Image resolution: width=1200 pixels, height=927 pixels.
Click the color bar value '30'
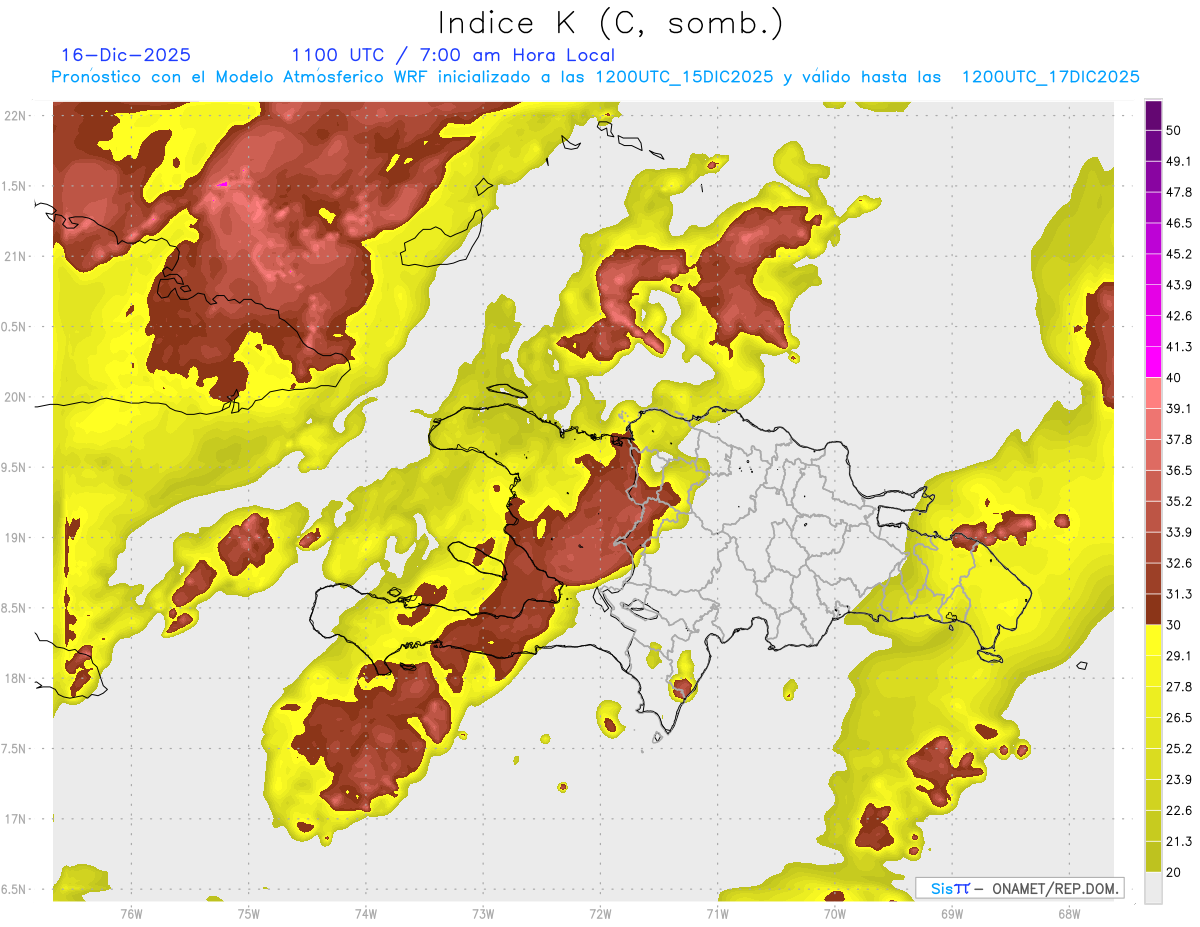pos(1174,625)
